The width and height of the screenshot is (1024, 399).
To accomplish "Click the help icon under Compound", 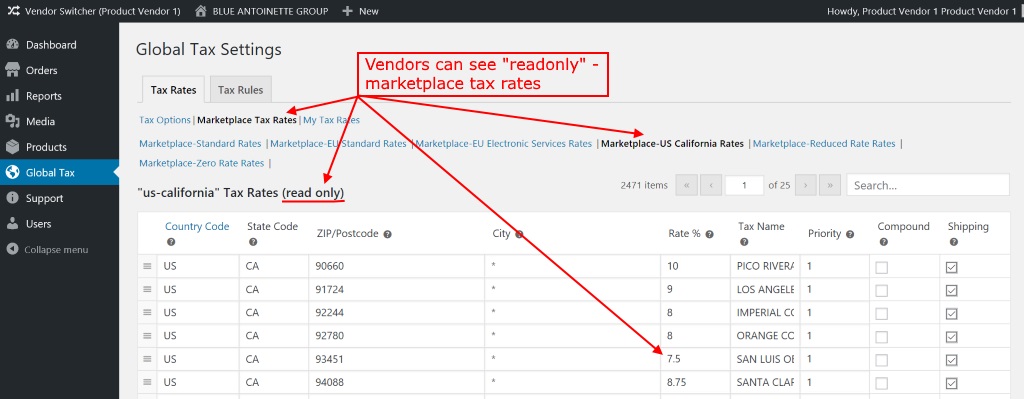I will tap(884, 242).
